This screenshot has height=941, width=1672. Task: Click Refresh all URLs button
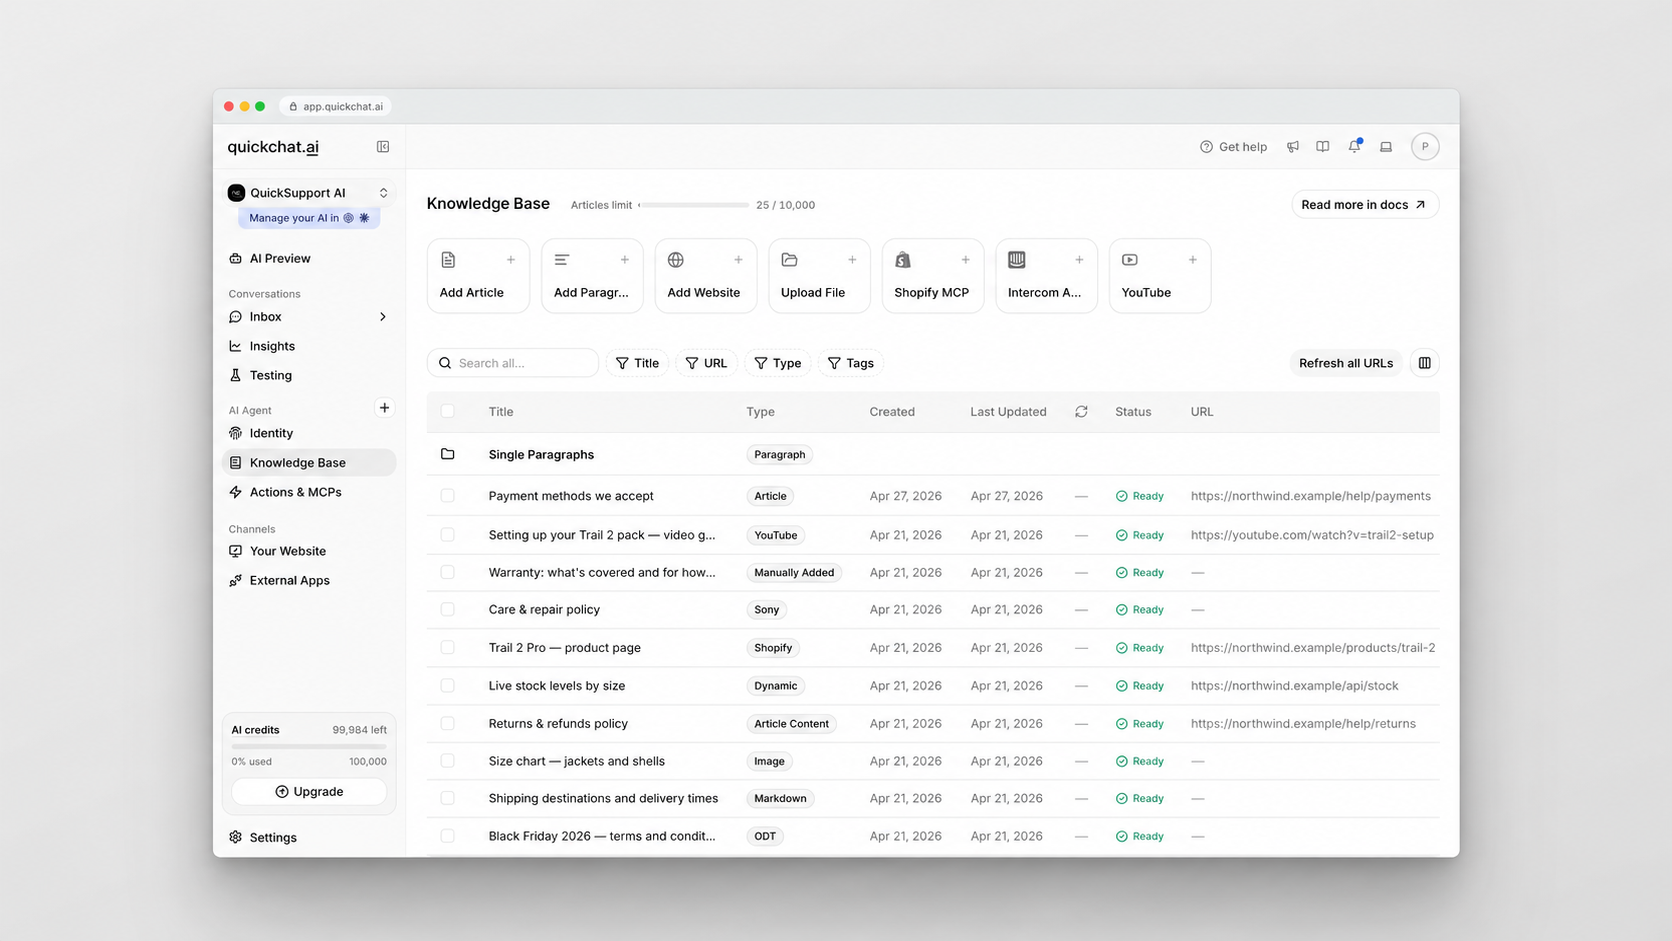[1346, 363]
